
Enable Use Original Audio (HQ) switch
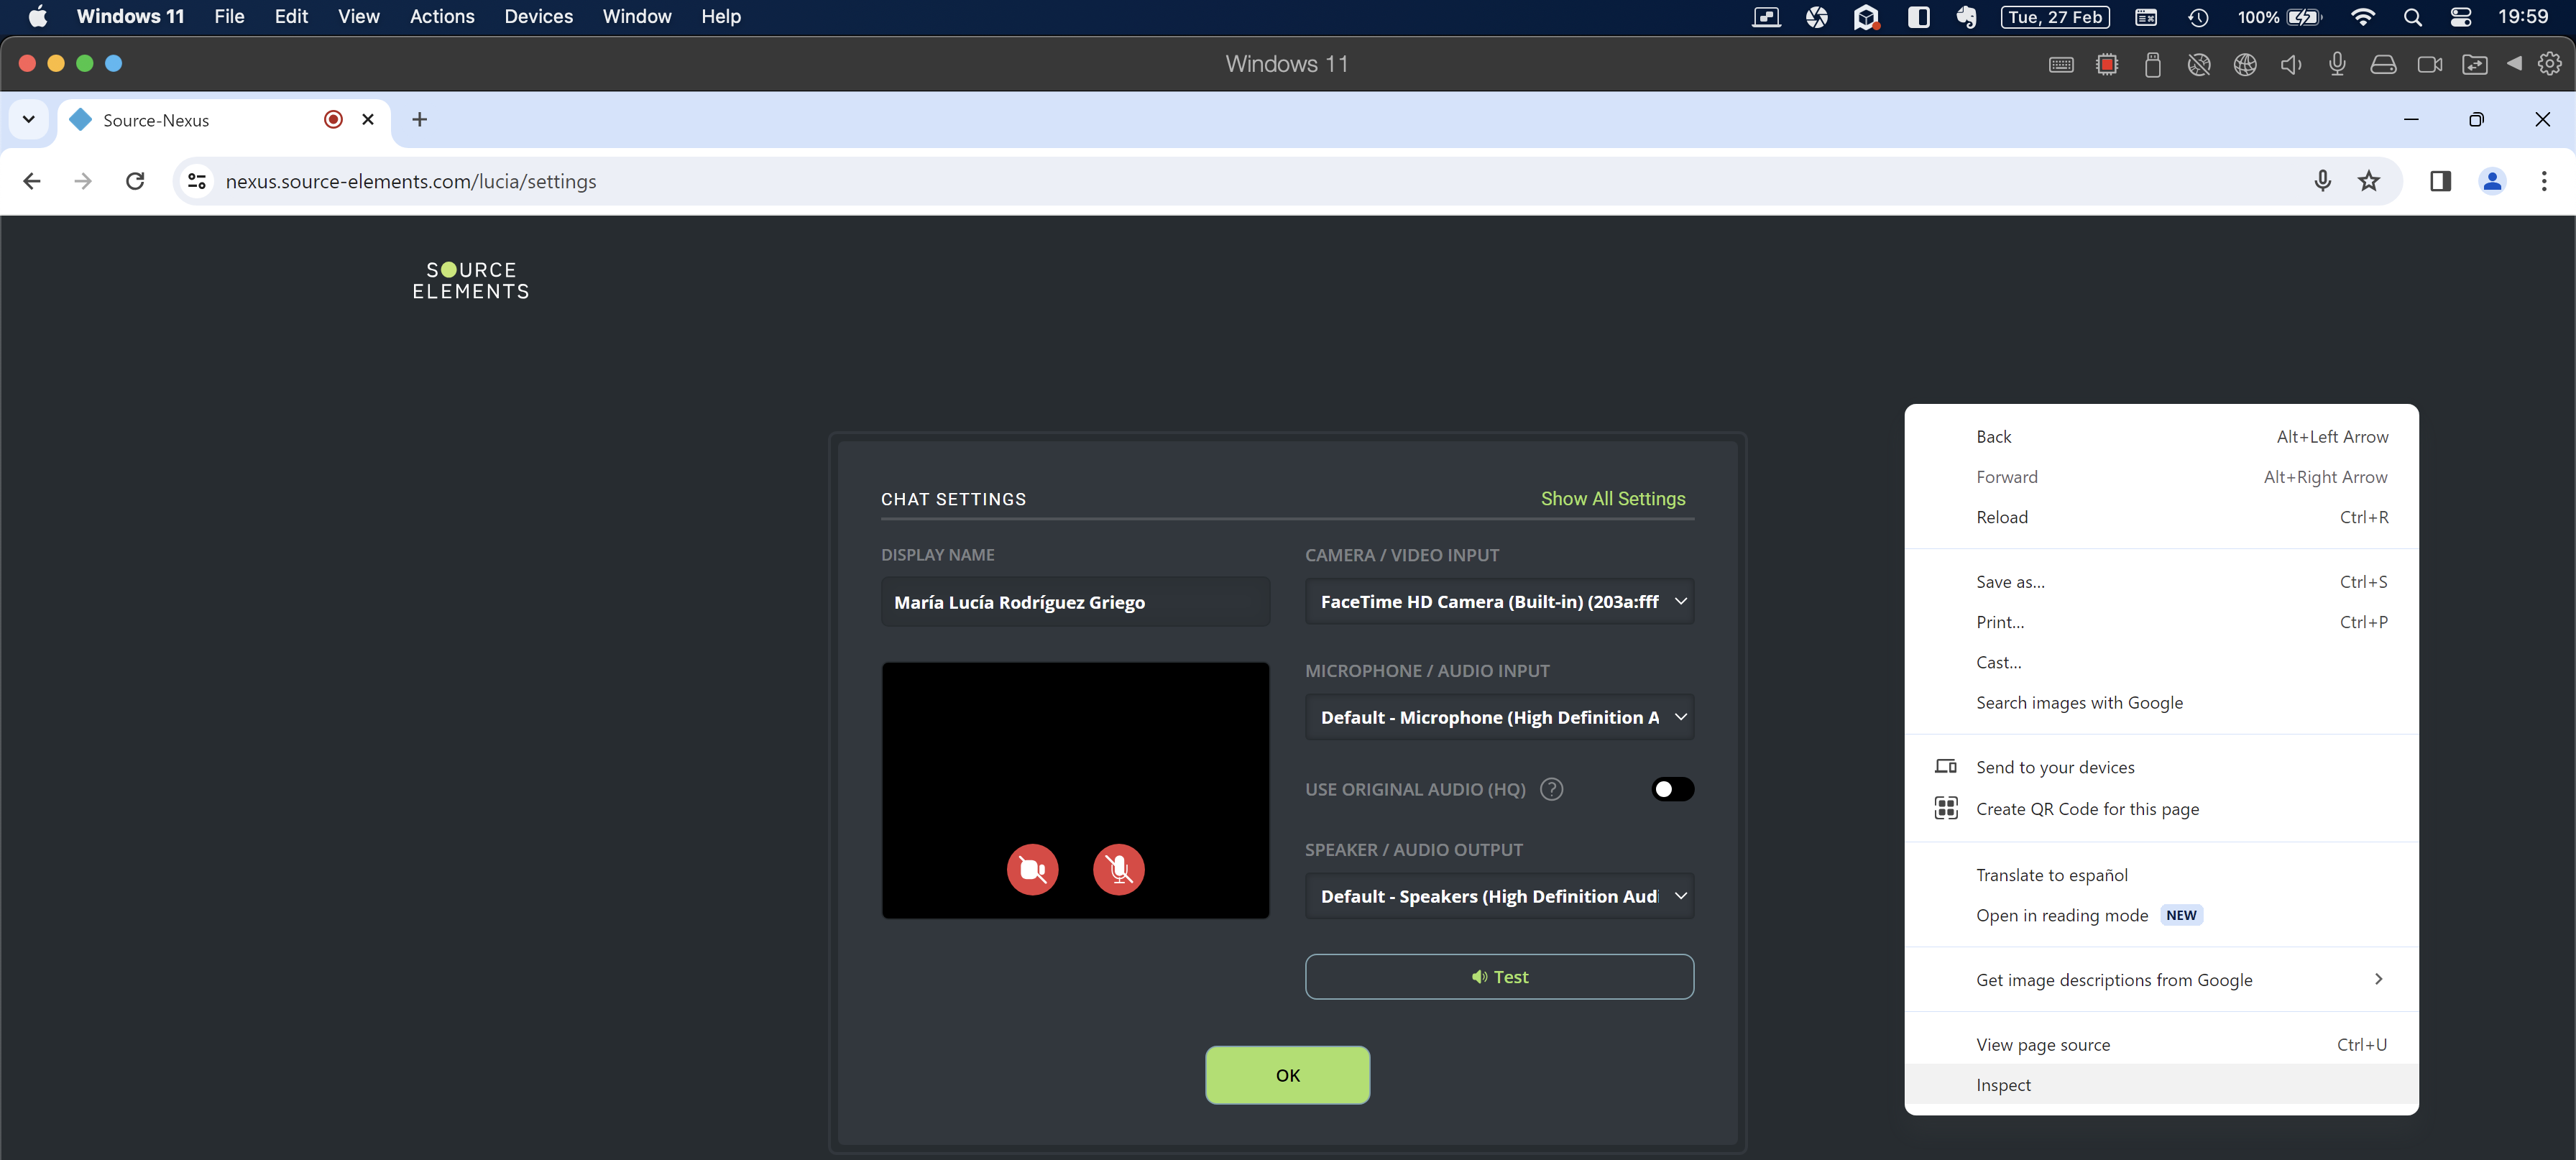point(1672,789)
